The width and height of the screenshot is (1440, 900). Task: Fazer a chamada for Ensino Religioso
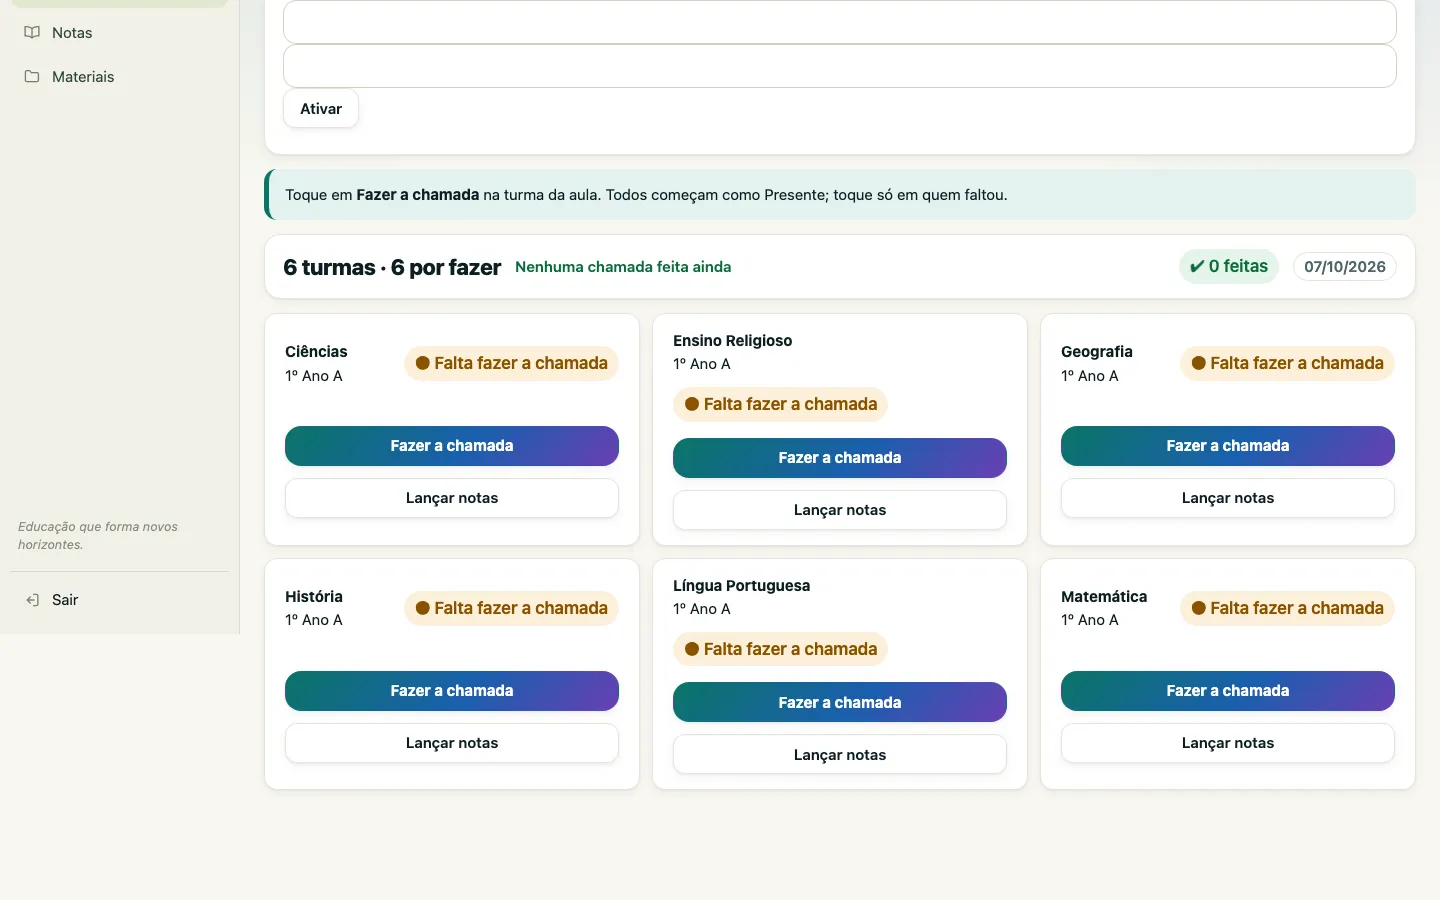tap(840, 458)
